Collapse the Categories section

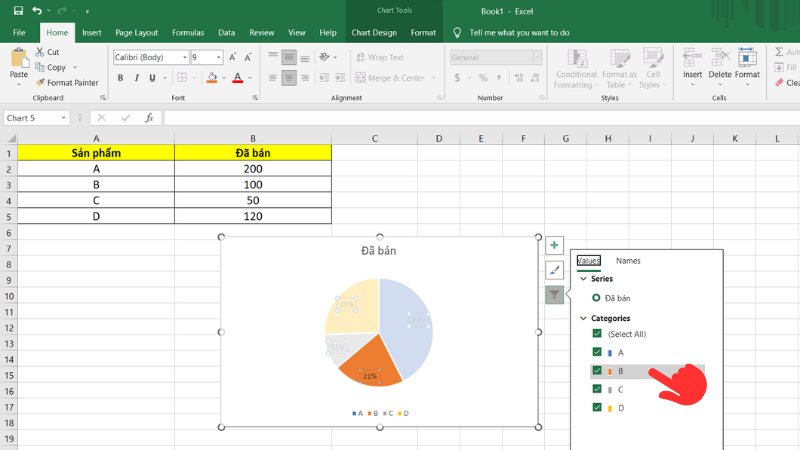(582, 318)
